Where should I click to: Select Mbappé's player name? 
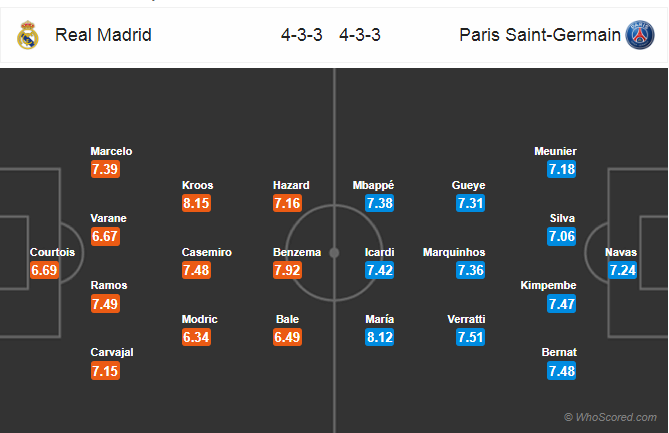[x=373, y=185]
